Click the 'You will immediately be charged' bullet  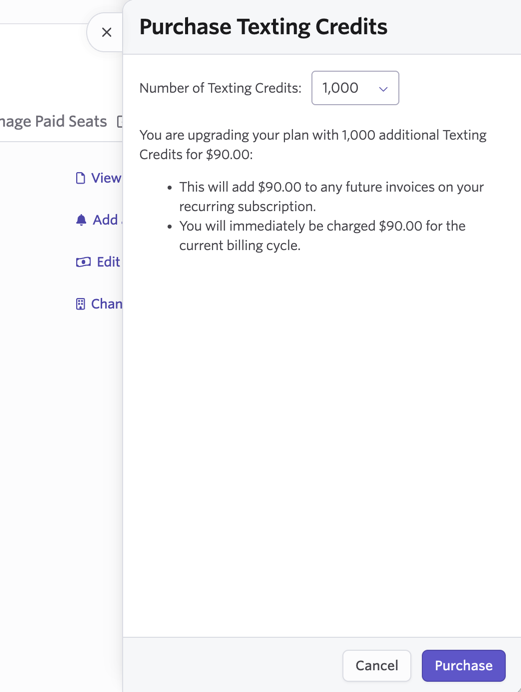pyautogui.click(x=322, y=236)
